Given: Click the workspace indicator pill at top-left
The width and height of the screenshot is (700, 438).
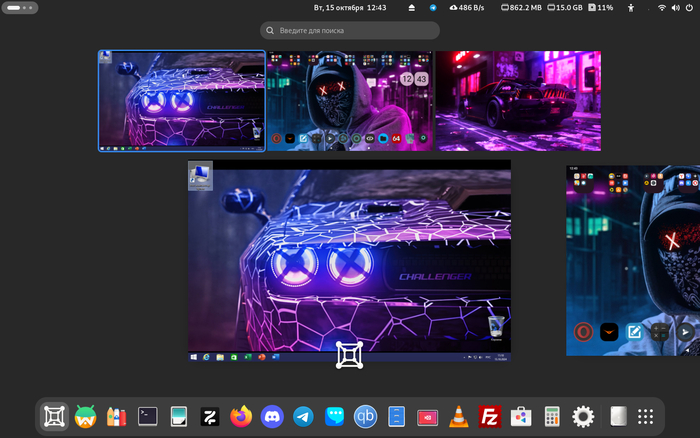Looking at the screenshot, I should [20, 8].
